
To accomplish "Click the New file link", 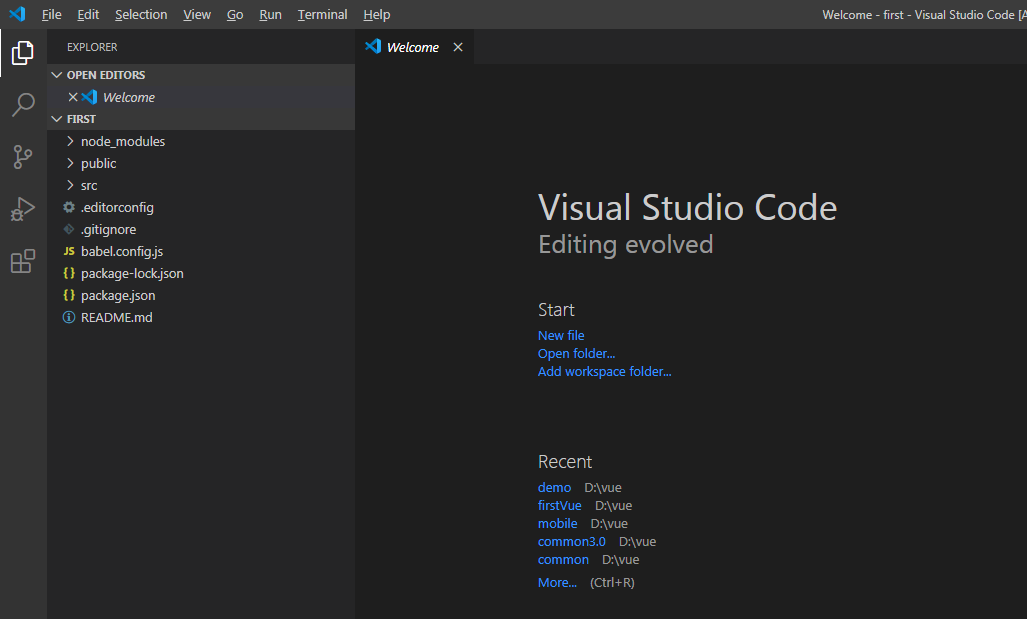I will [x=561, y=335].
